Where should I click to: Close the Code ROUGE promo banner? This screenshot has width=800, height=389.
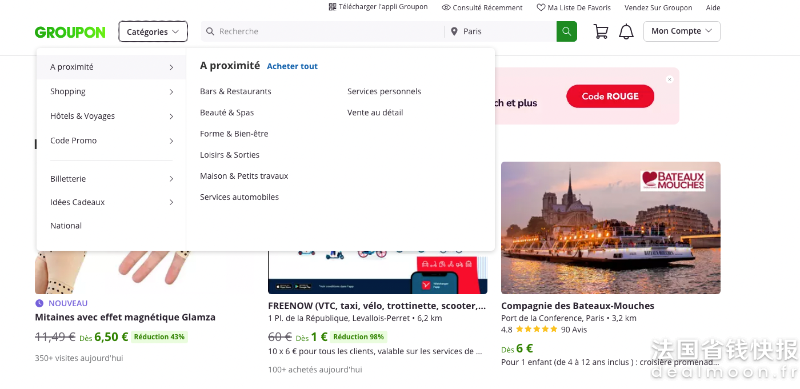pos(669,79)
